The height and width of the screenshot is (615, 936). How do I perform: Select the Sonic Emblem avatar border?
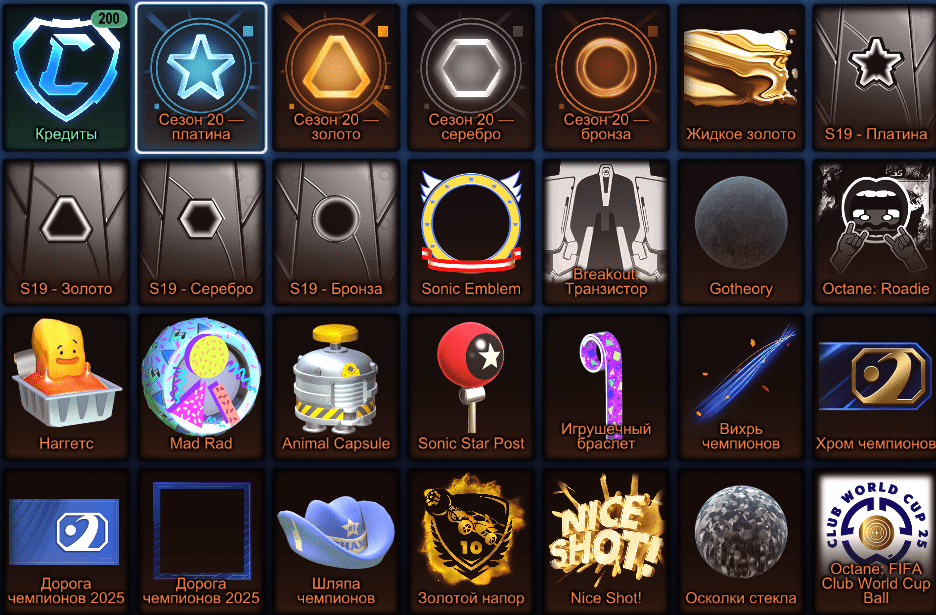471,232
